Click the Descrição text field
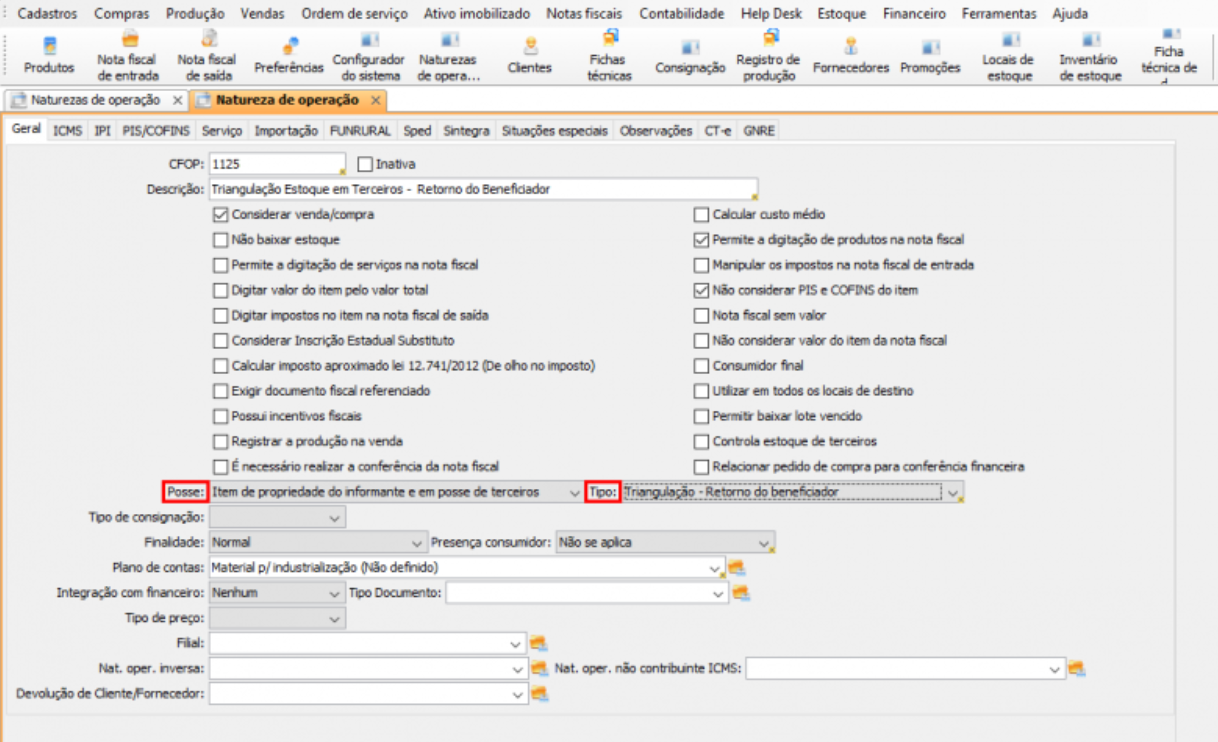 (x=480, y=189)
